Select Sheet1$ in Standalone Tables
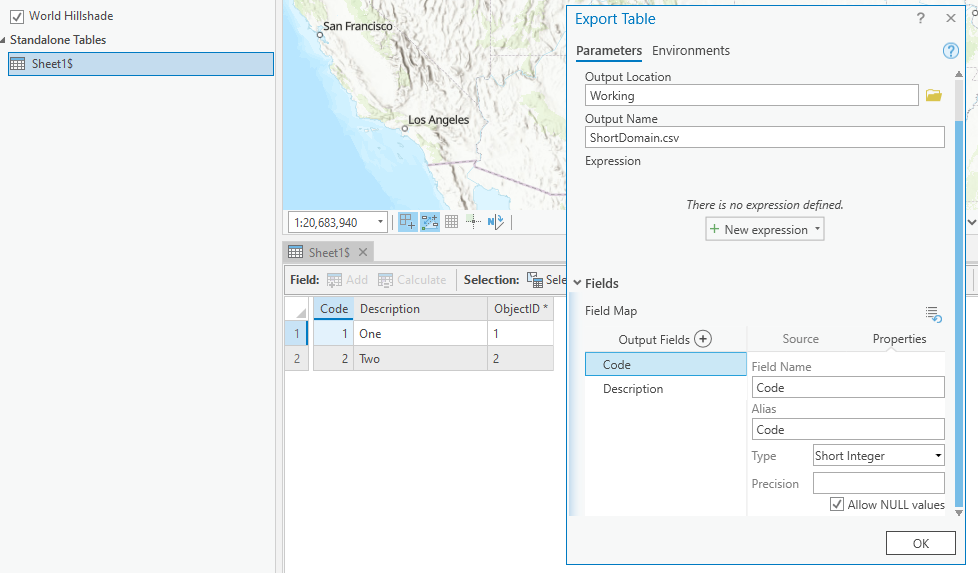Viewport: 978px width, 573px height. (141, 64)
